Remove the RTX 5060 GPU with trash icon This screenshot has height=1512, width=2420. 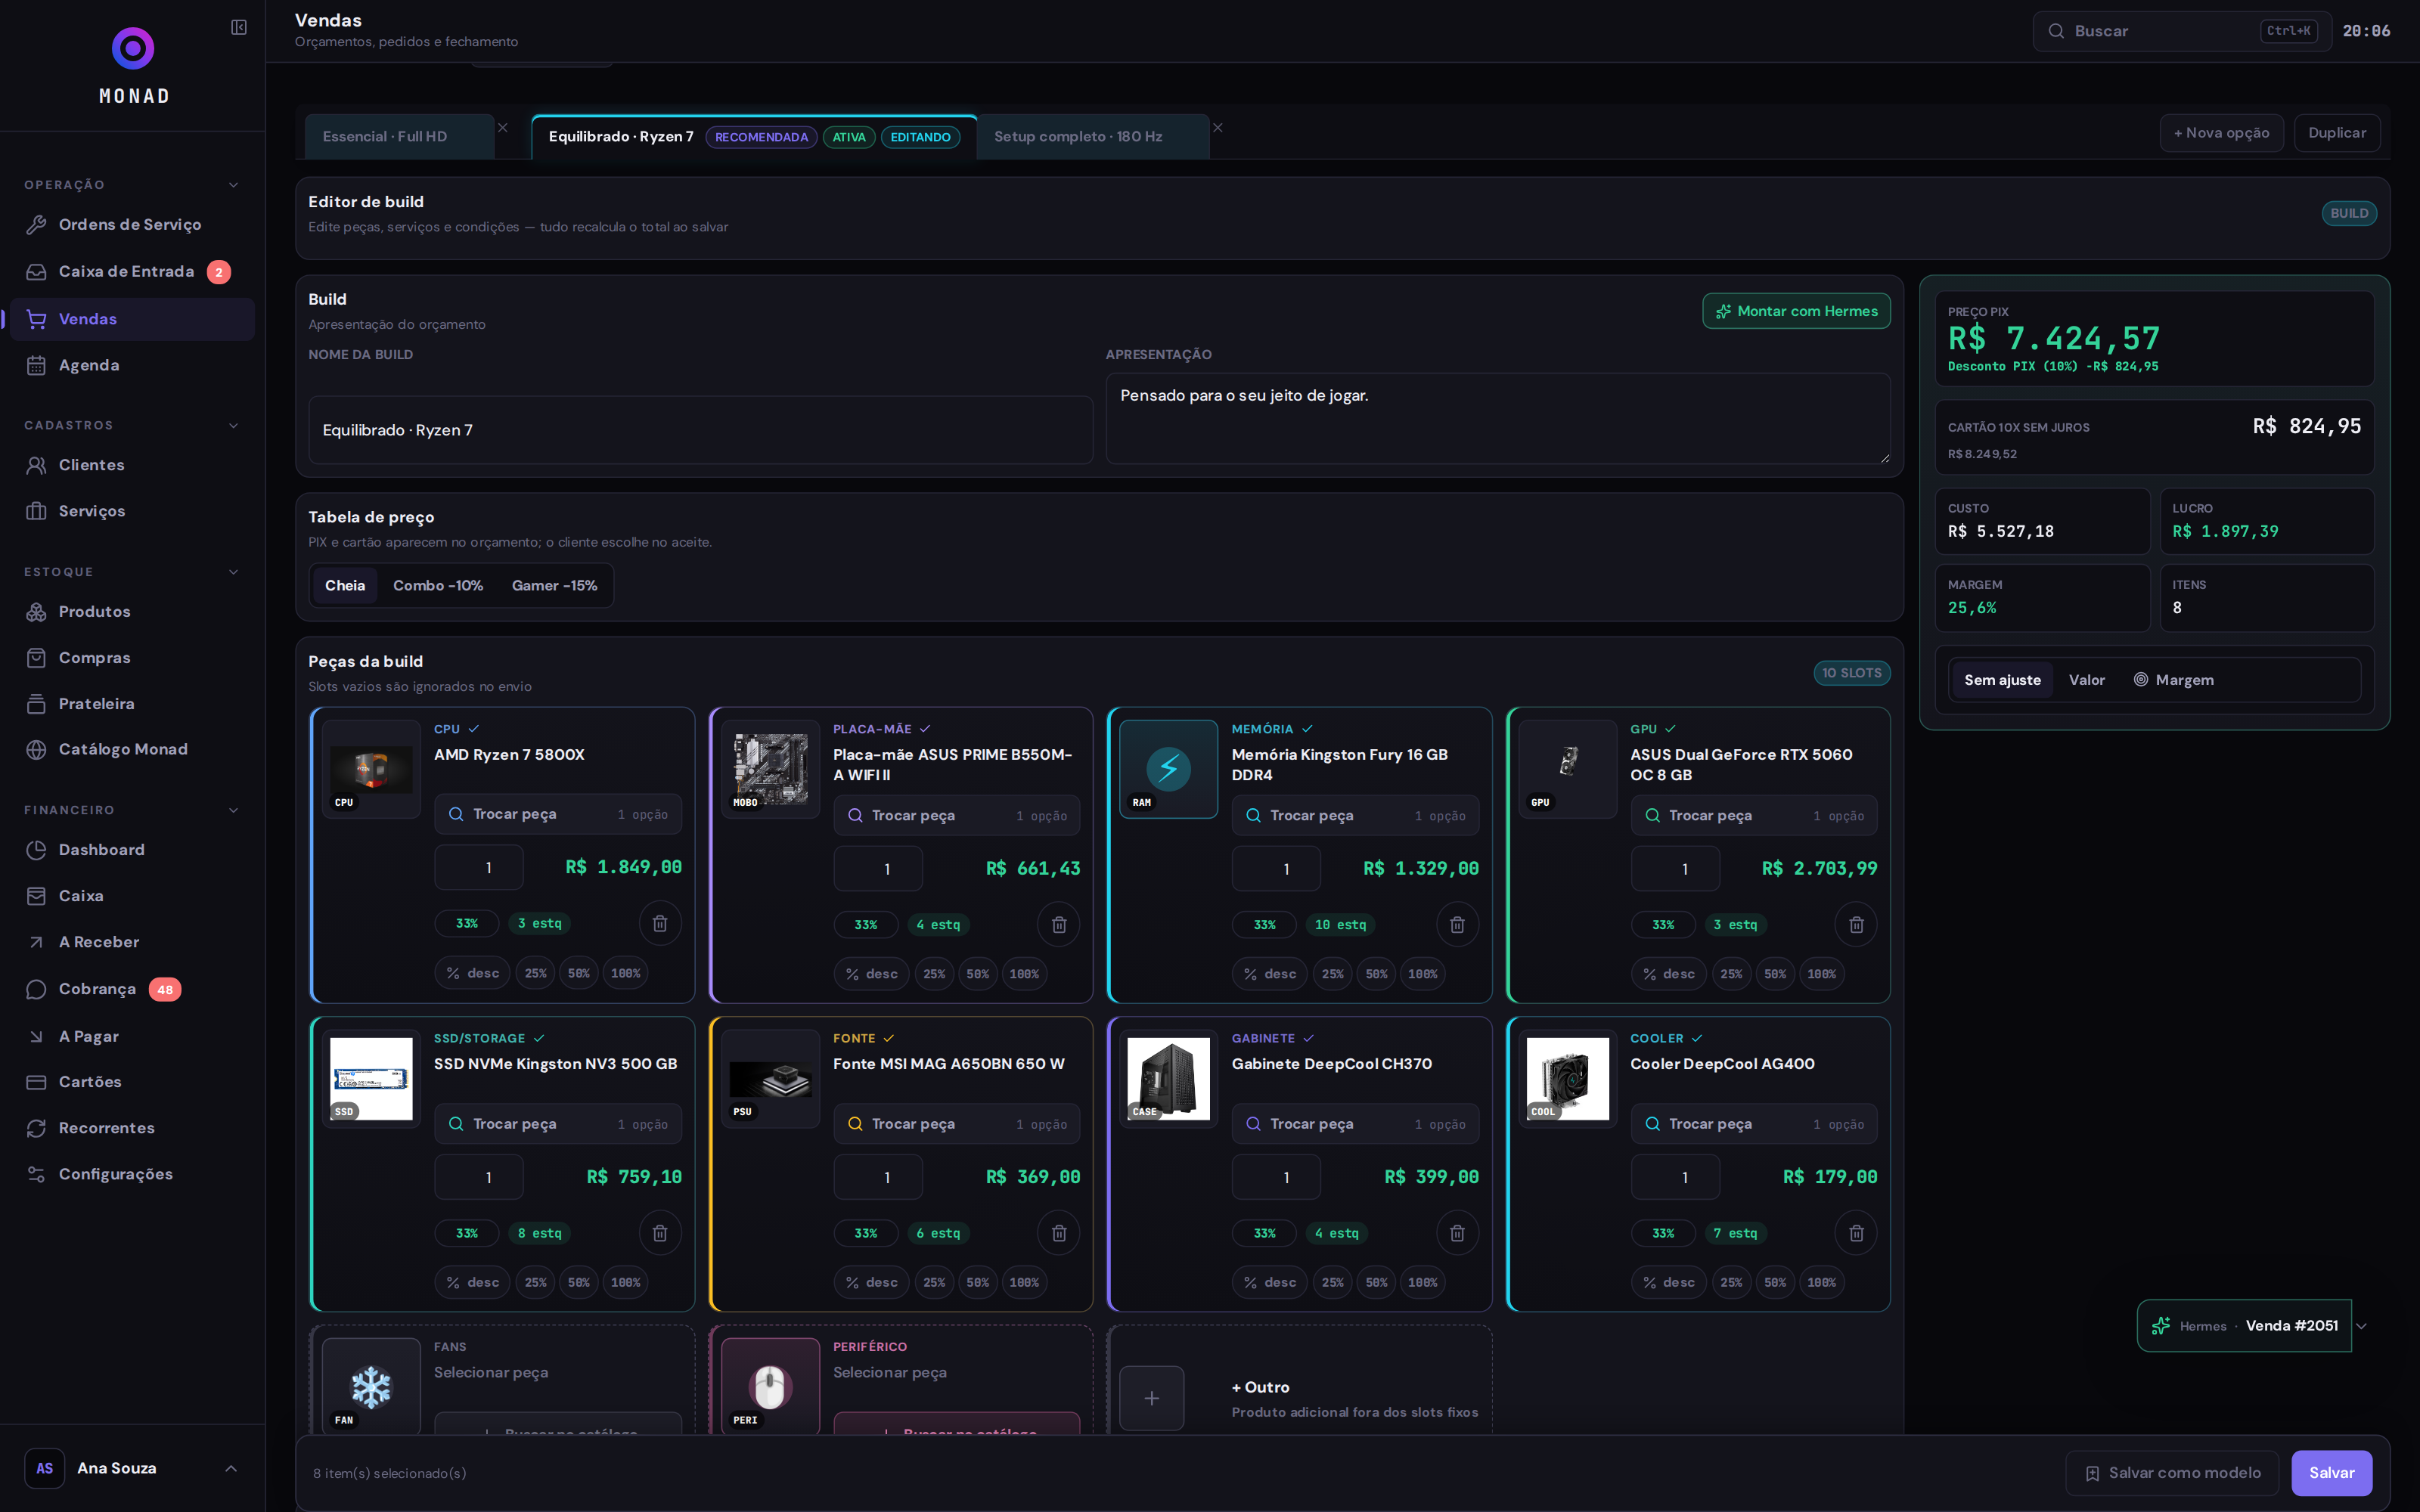(x=1856, y=924)
